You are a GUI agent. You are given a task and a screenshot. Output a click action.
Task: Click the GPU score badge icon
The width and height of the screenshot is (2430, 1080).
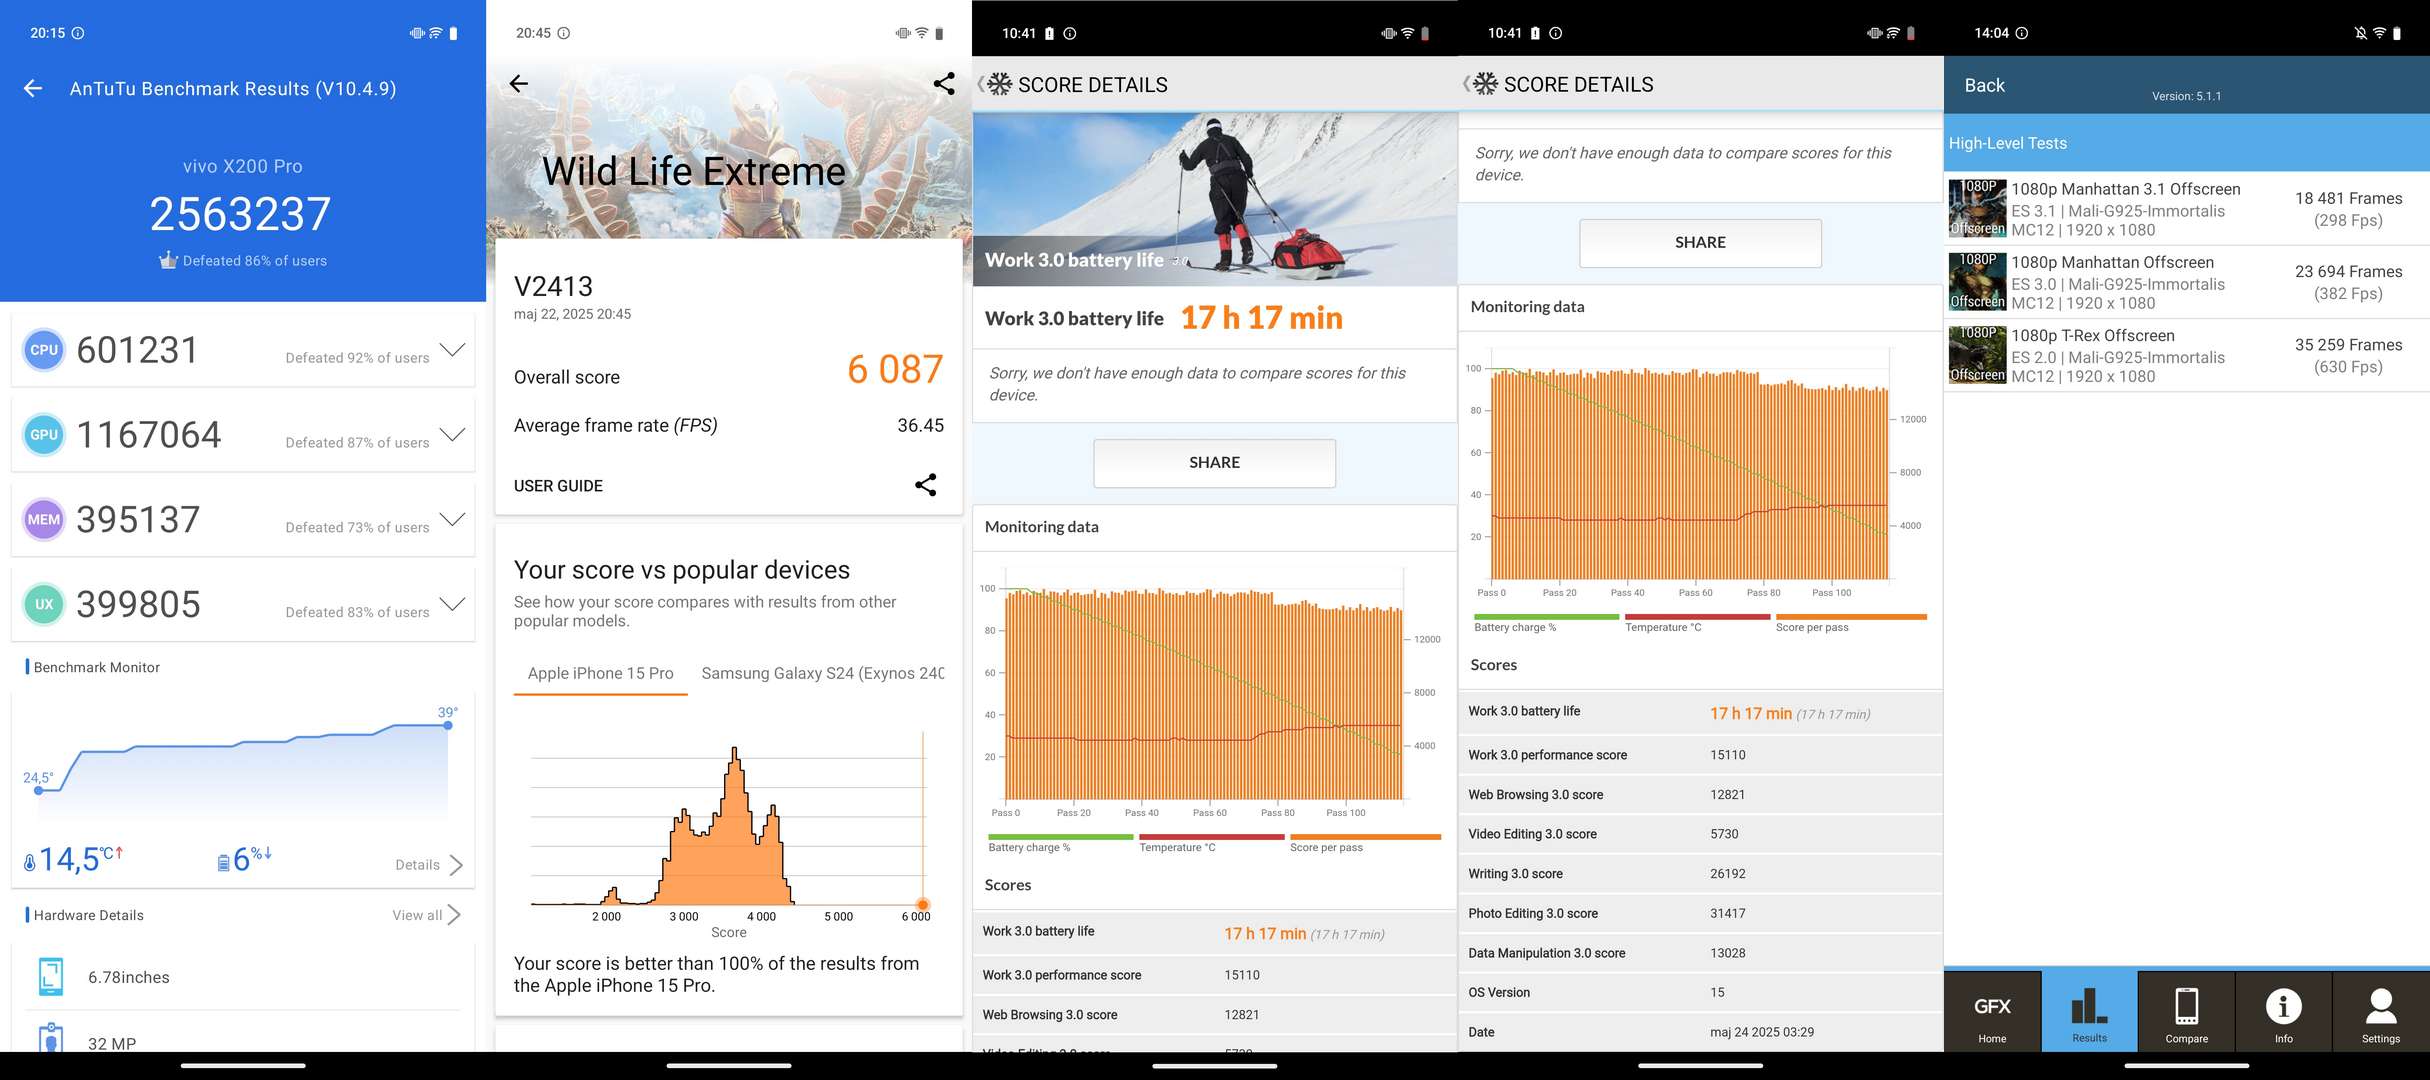click(x=44, y=435)
